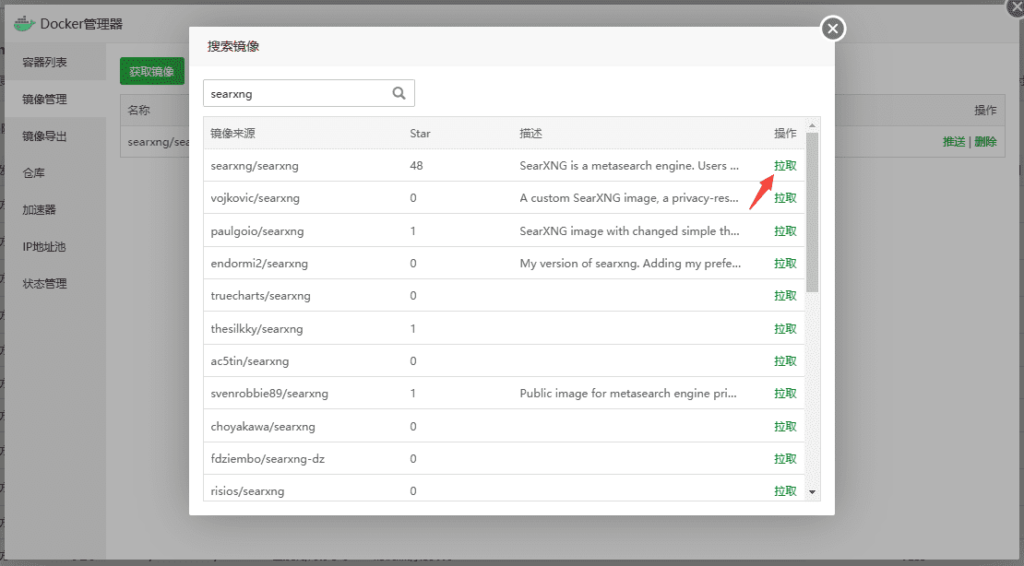Screen dimensions: 1024x566
Task: Select choyakawa/searxng image name cell
Action: pos(263,427)
